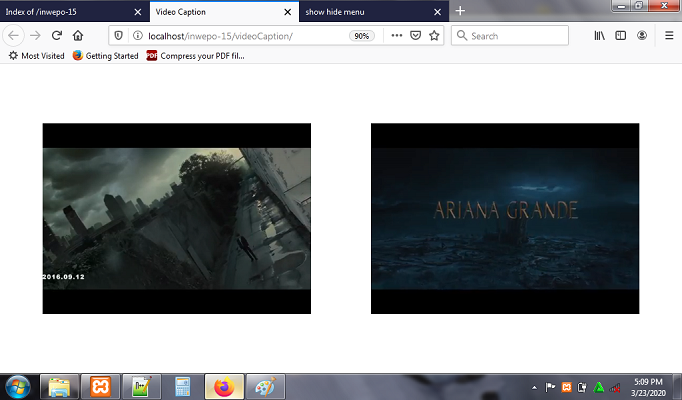The width and height of the screenshot is (682, 400).
Task: Click the browser Back arrow button
Action: [x=15, y=35]
